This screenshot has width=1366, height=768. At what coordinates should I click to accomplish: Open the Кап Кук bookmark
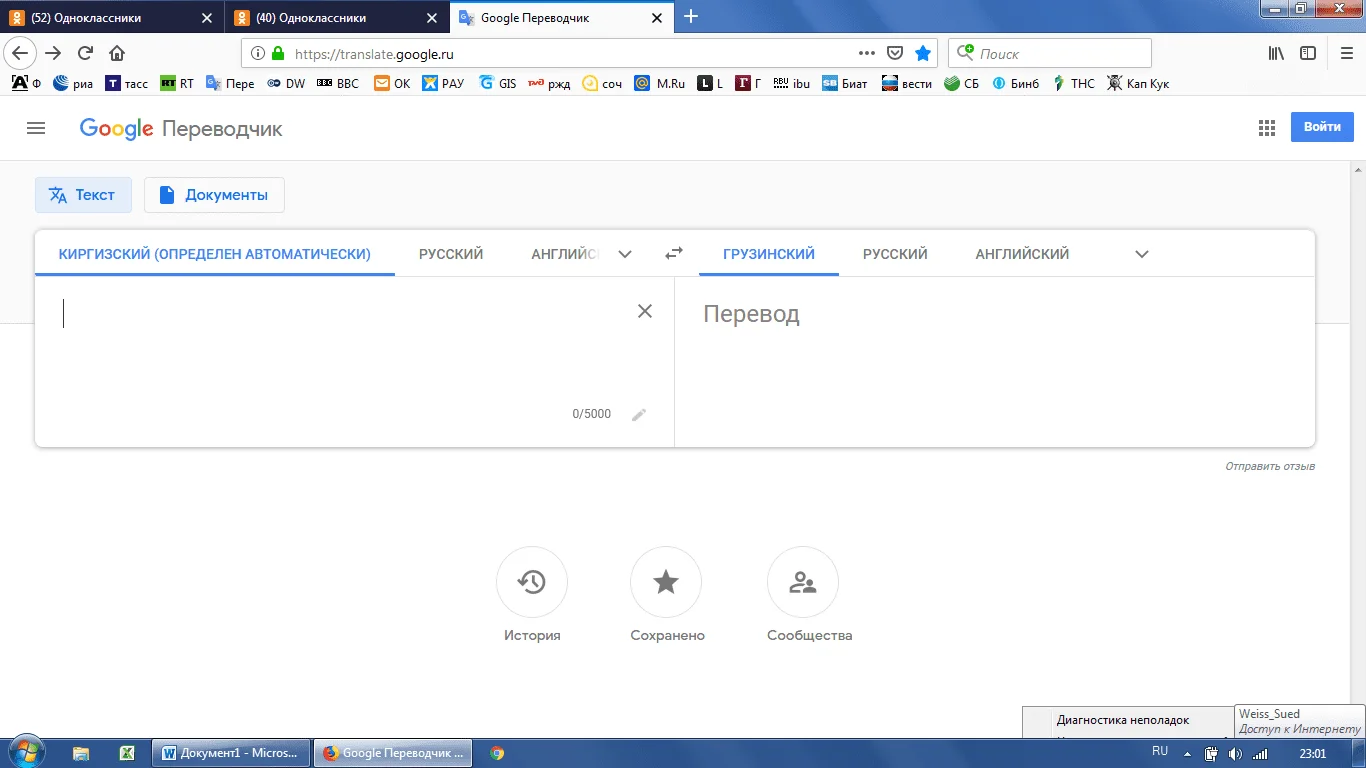pos(1139,84)
